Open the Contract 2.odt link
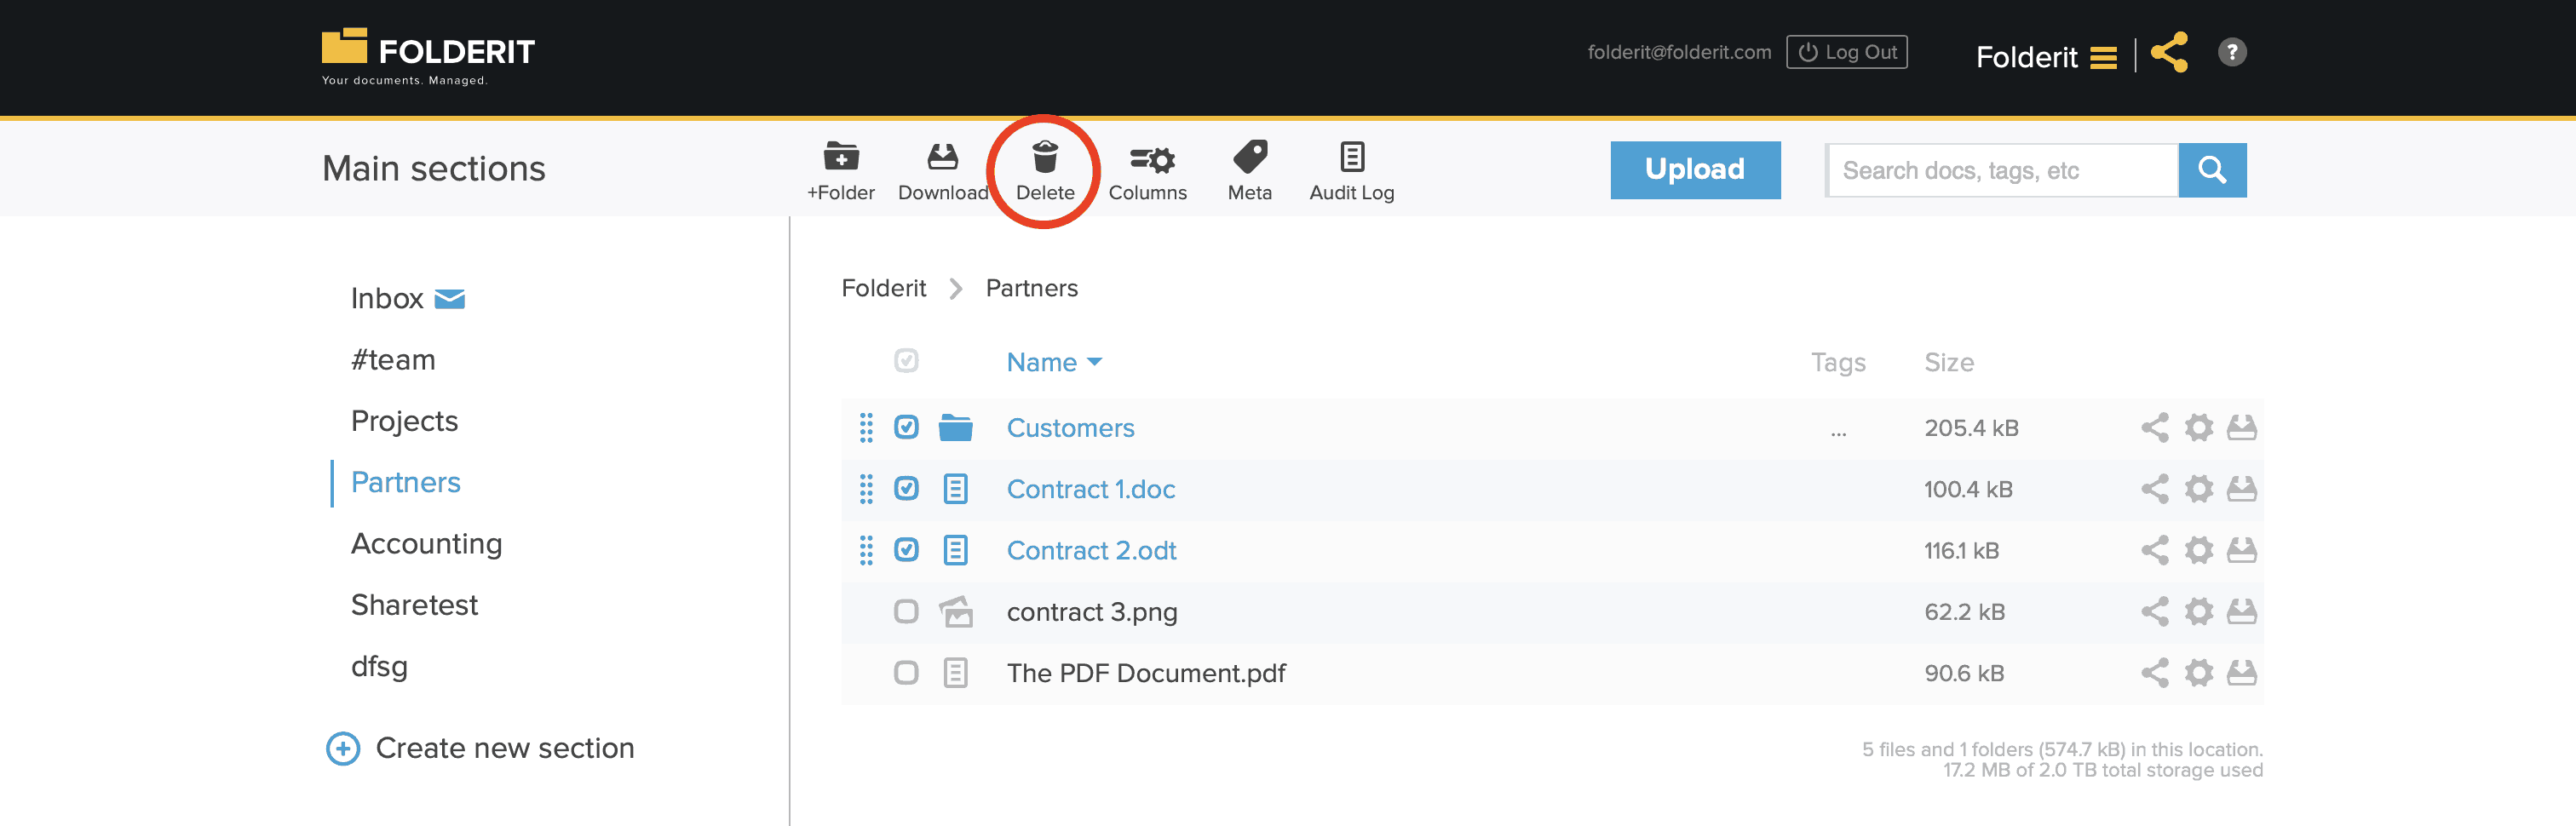The image size is (2576, 826). [1091, 550]
